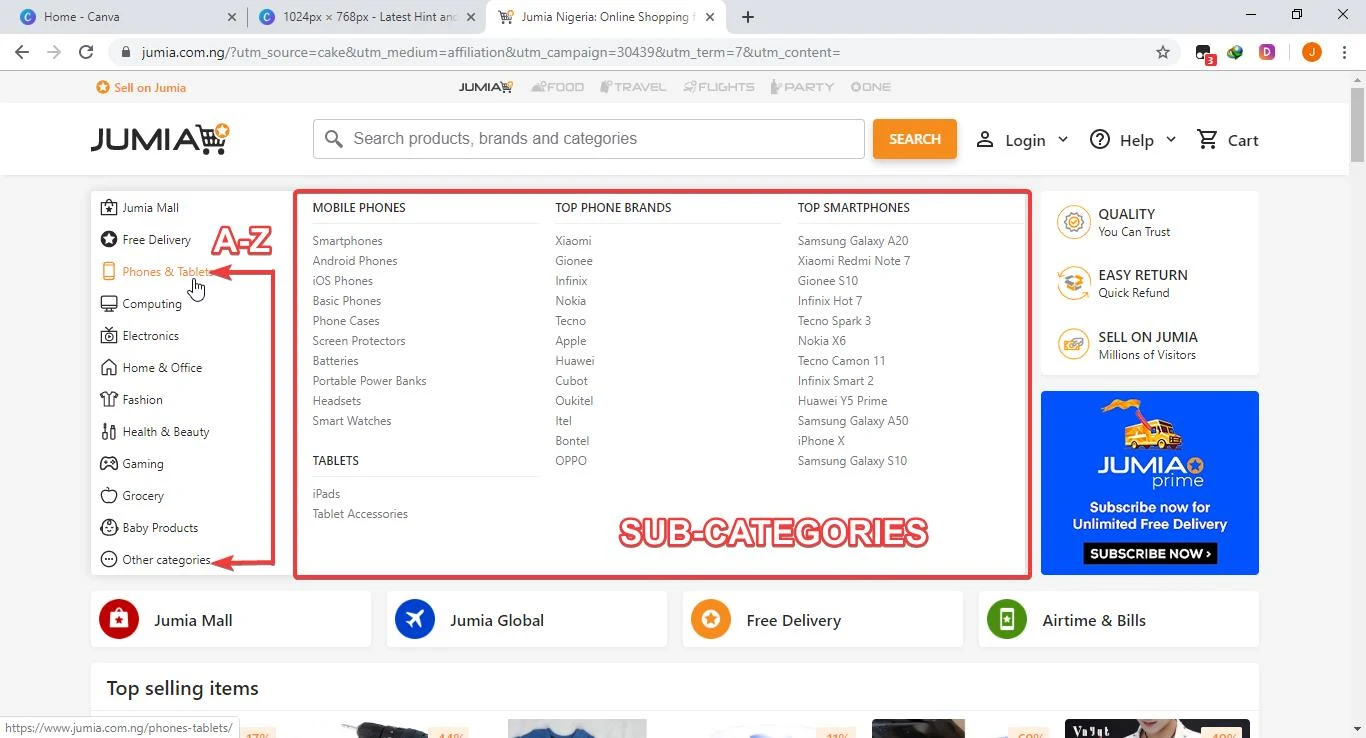Viewport: 1366px width, 738px height.
Task: Click the Baby Products icon
Action: 109,528
